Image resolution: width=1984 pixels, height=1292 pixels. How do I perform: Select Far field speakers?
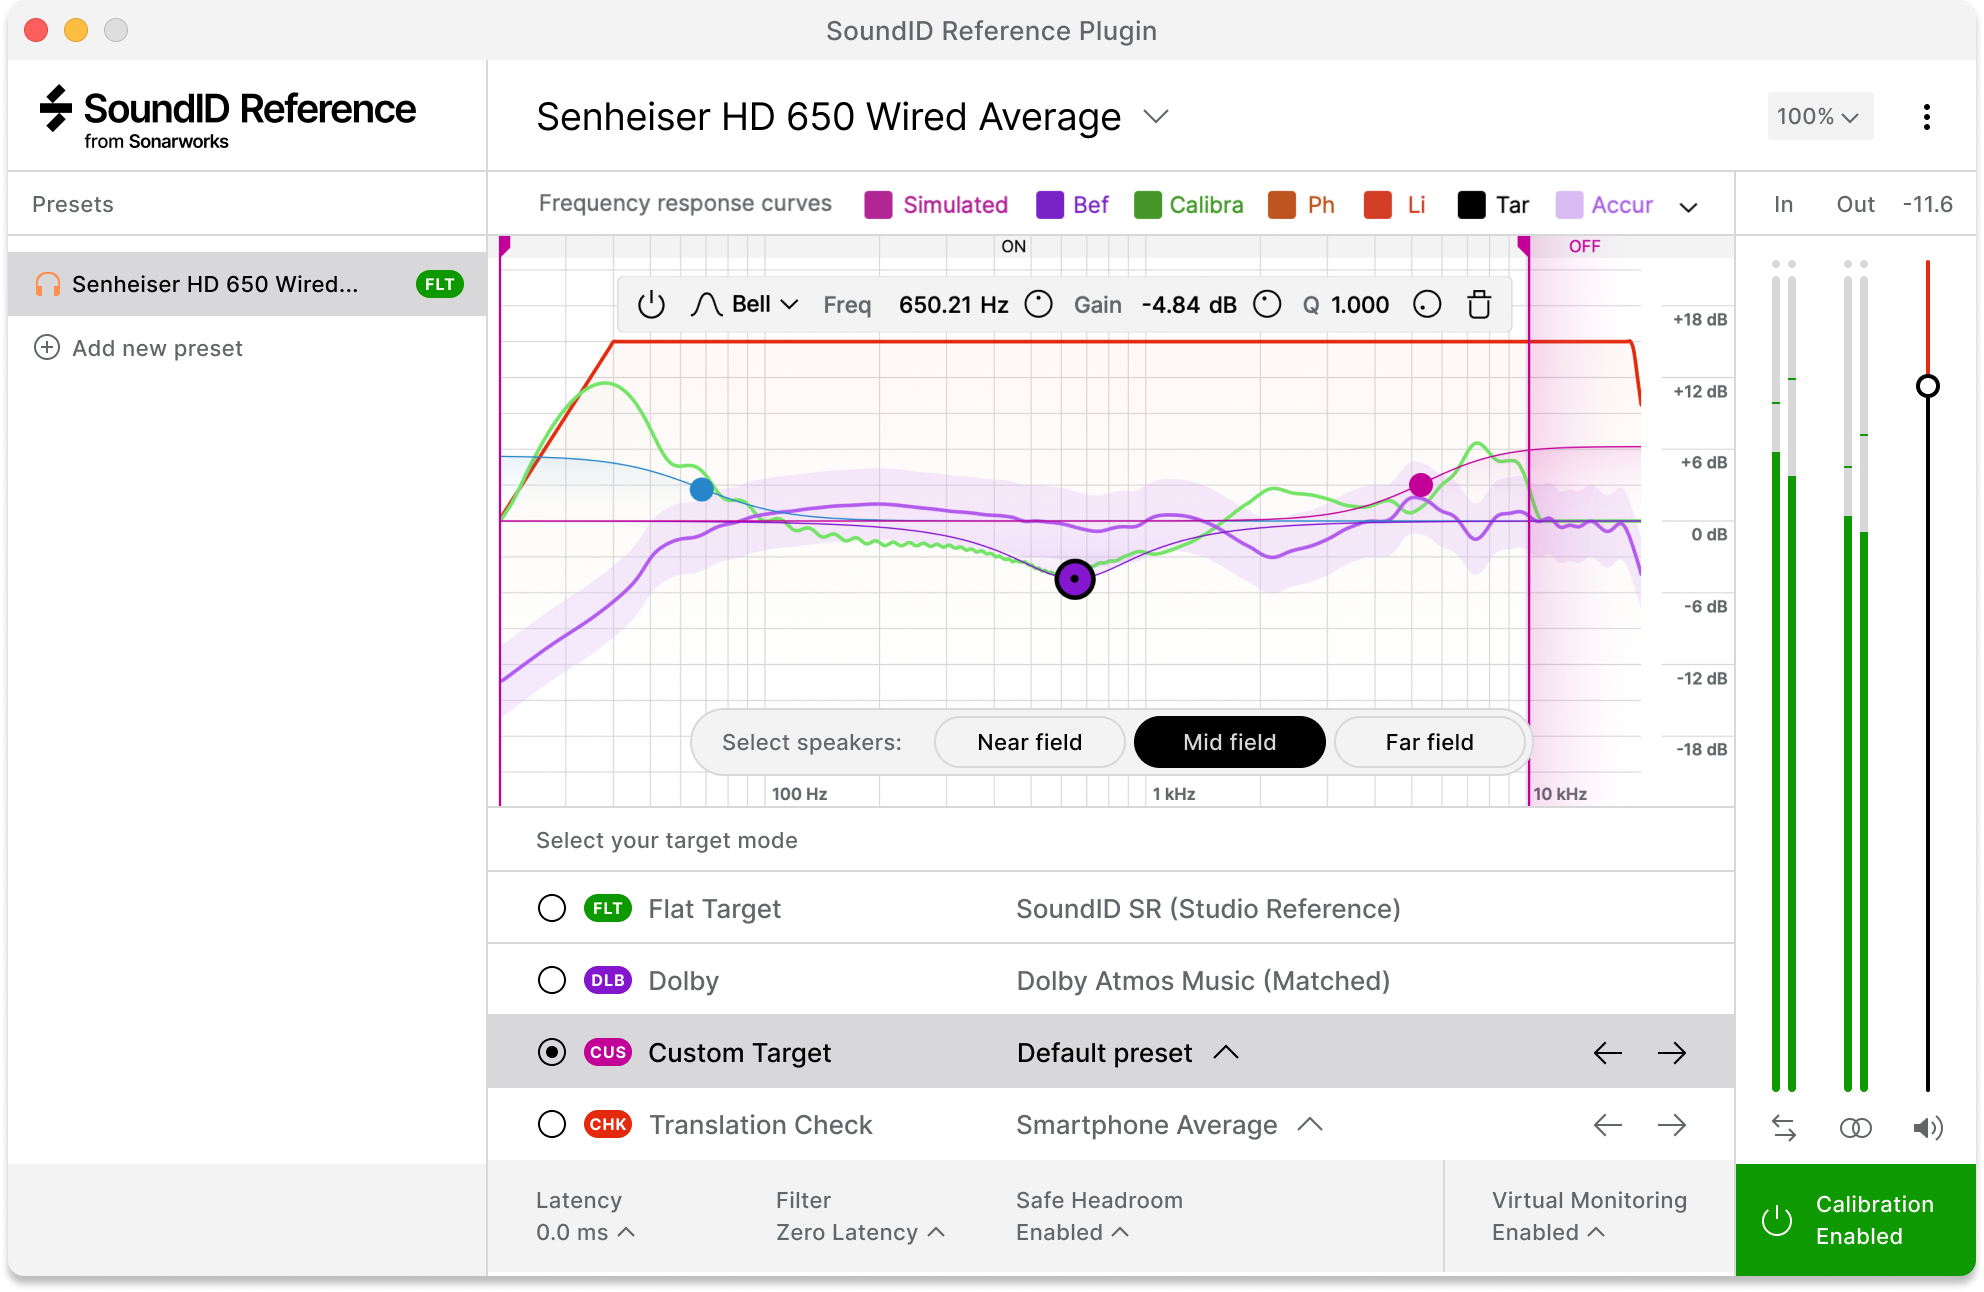(1429, 742)
